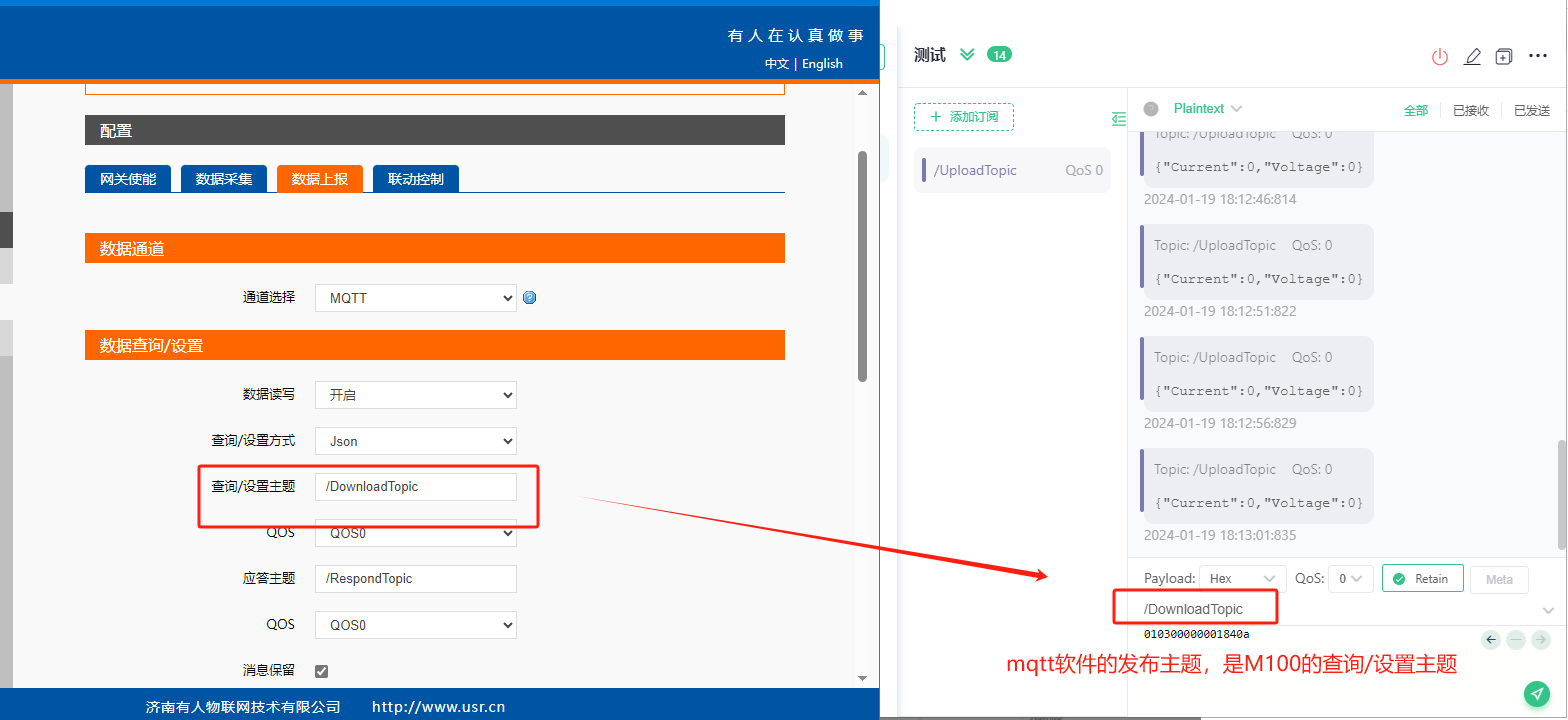Image resolution: width=1568 pixels, height=720 pixels.
Task: Click the previous message left arrow icon
Action: coord(1491,639)
